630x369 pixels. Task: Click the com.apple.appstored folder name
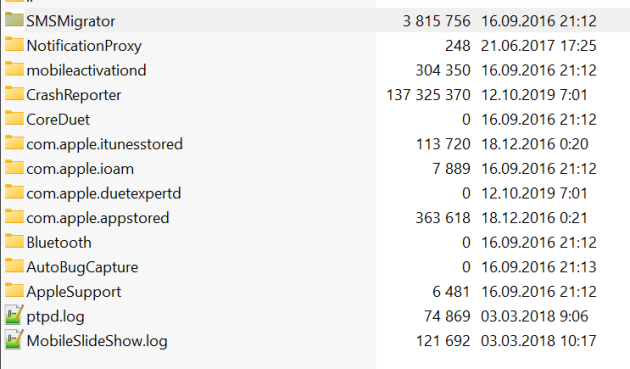pos(98,218)
